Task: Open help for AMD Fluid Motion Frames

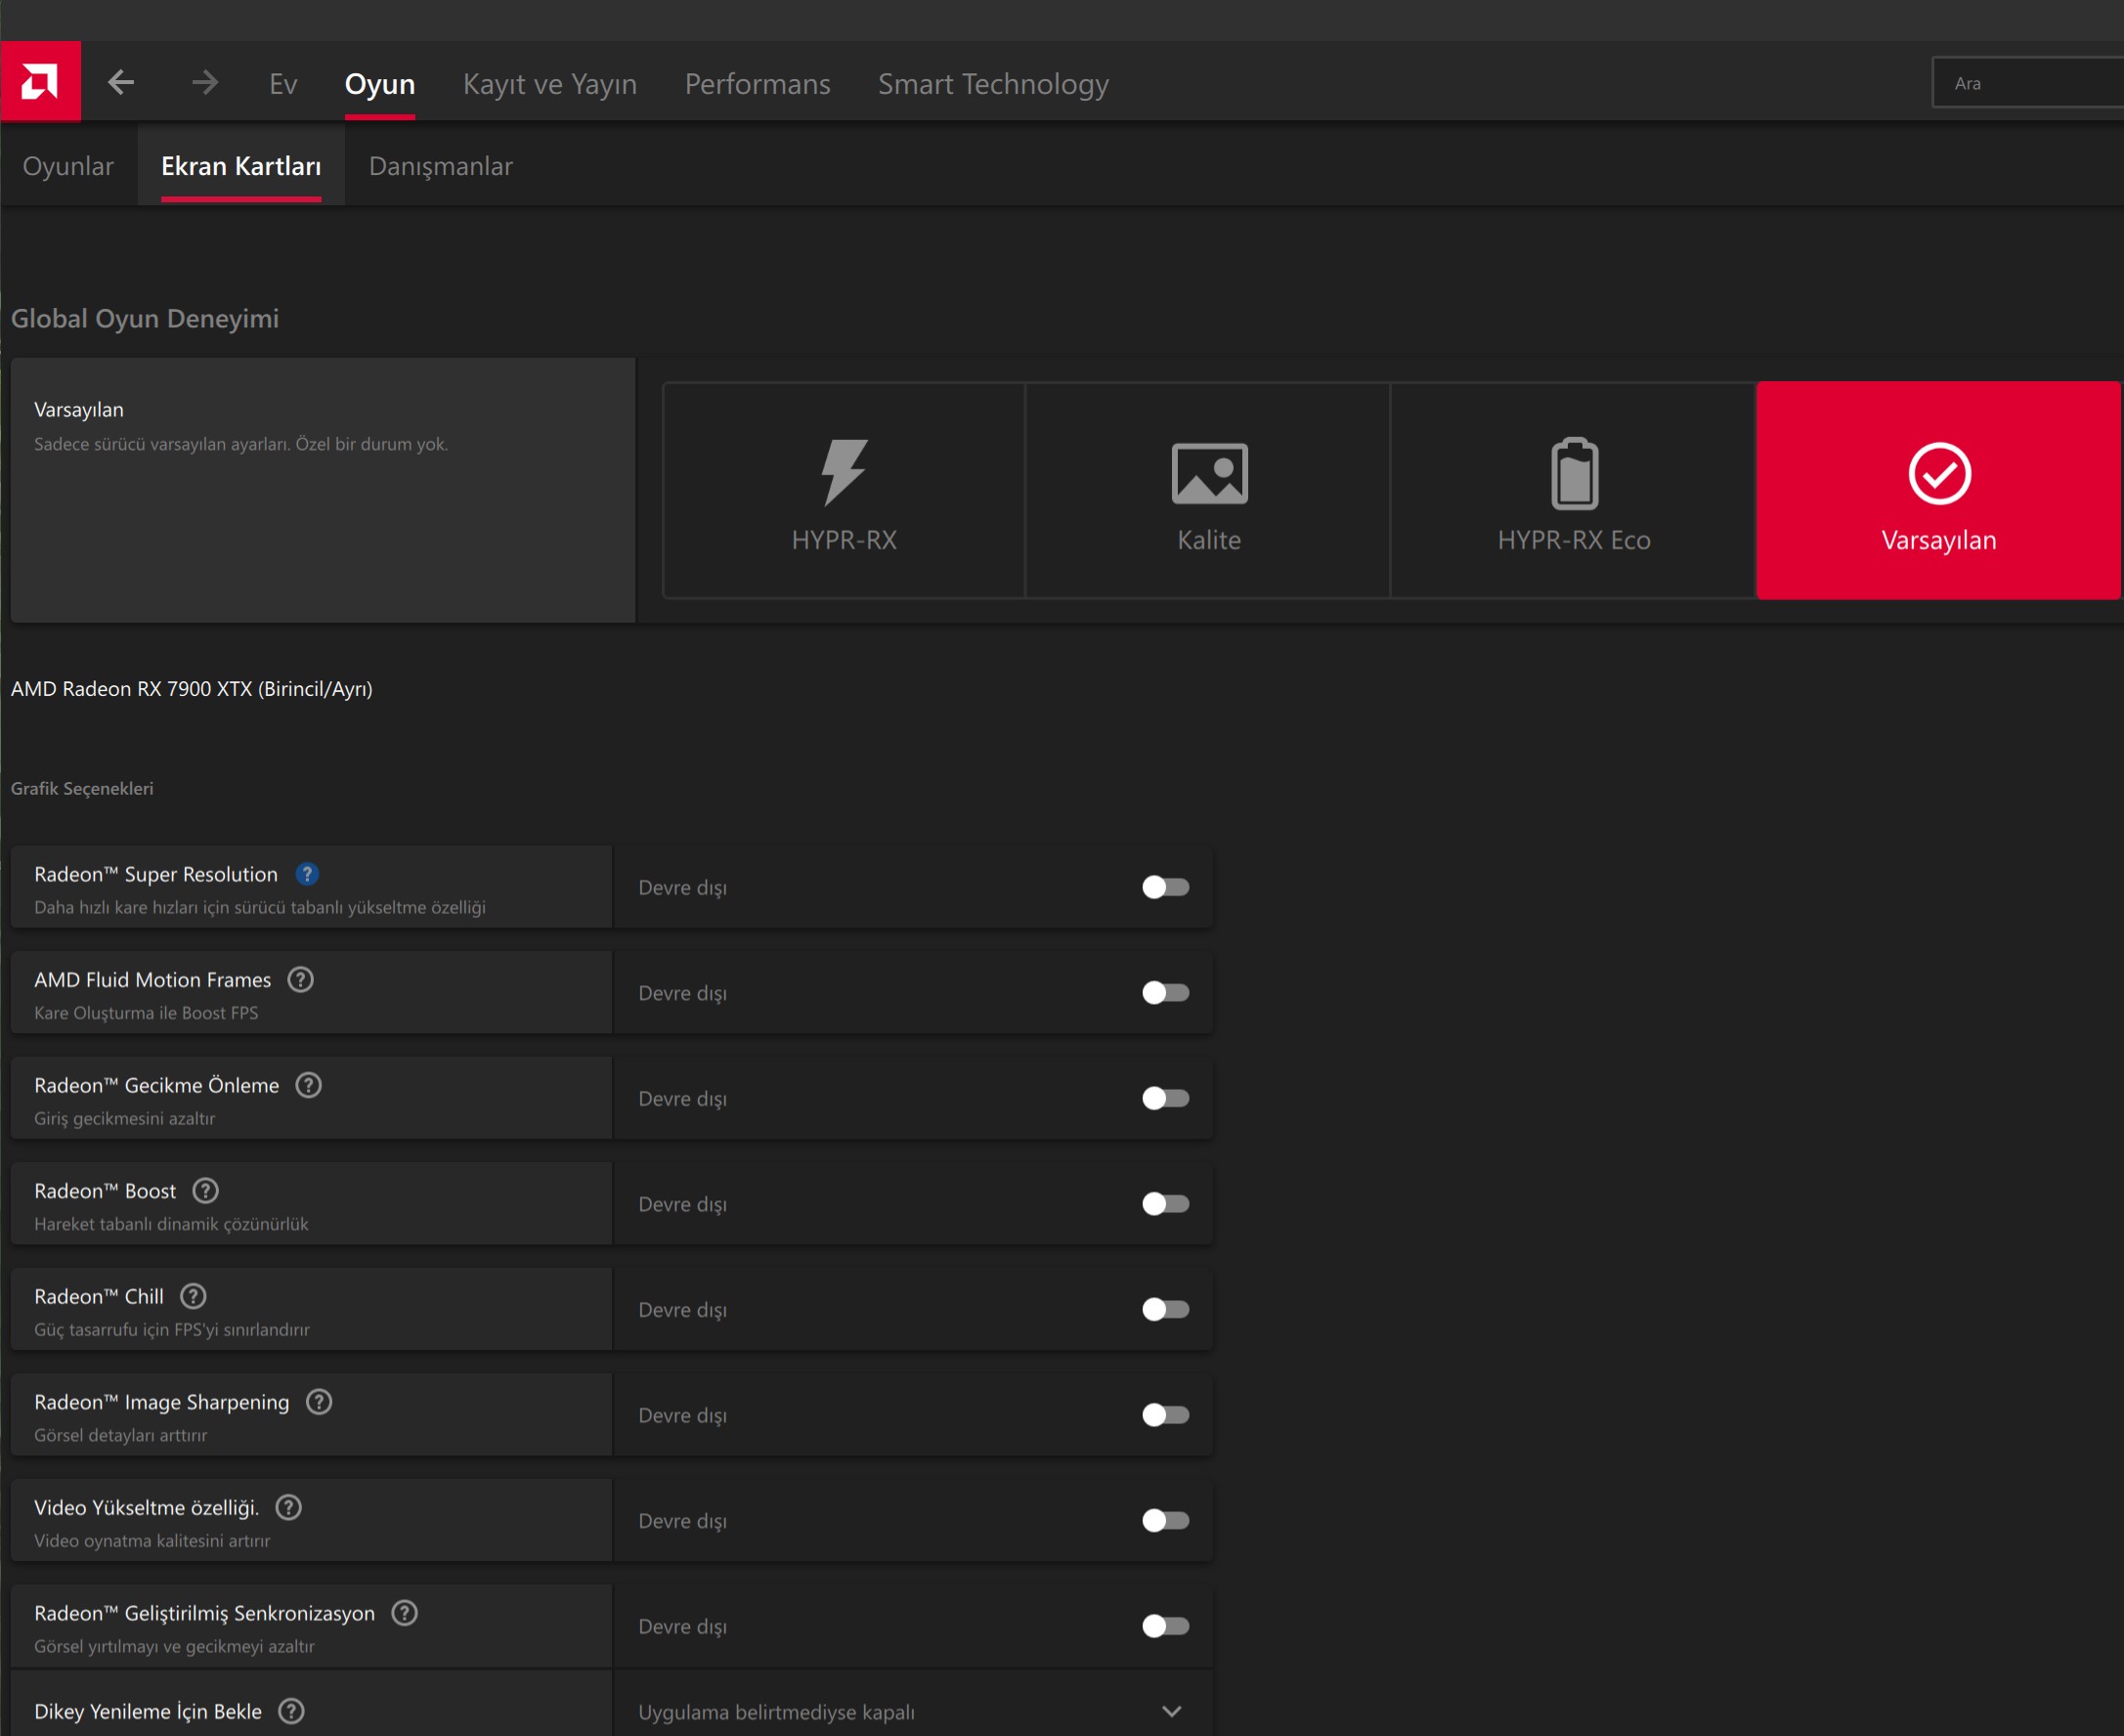Action: coord(301,979)
